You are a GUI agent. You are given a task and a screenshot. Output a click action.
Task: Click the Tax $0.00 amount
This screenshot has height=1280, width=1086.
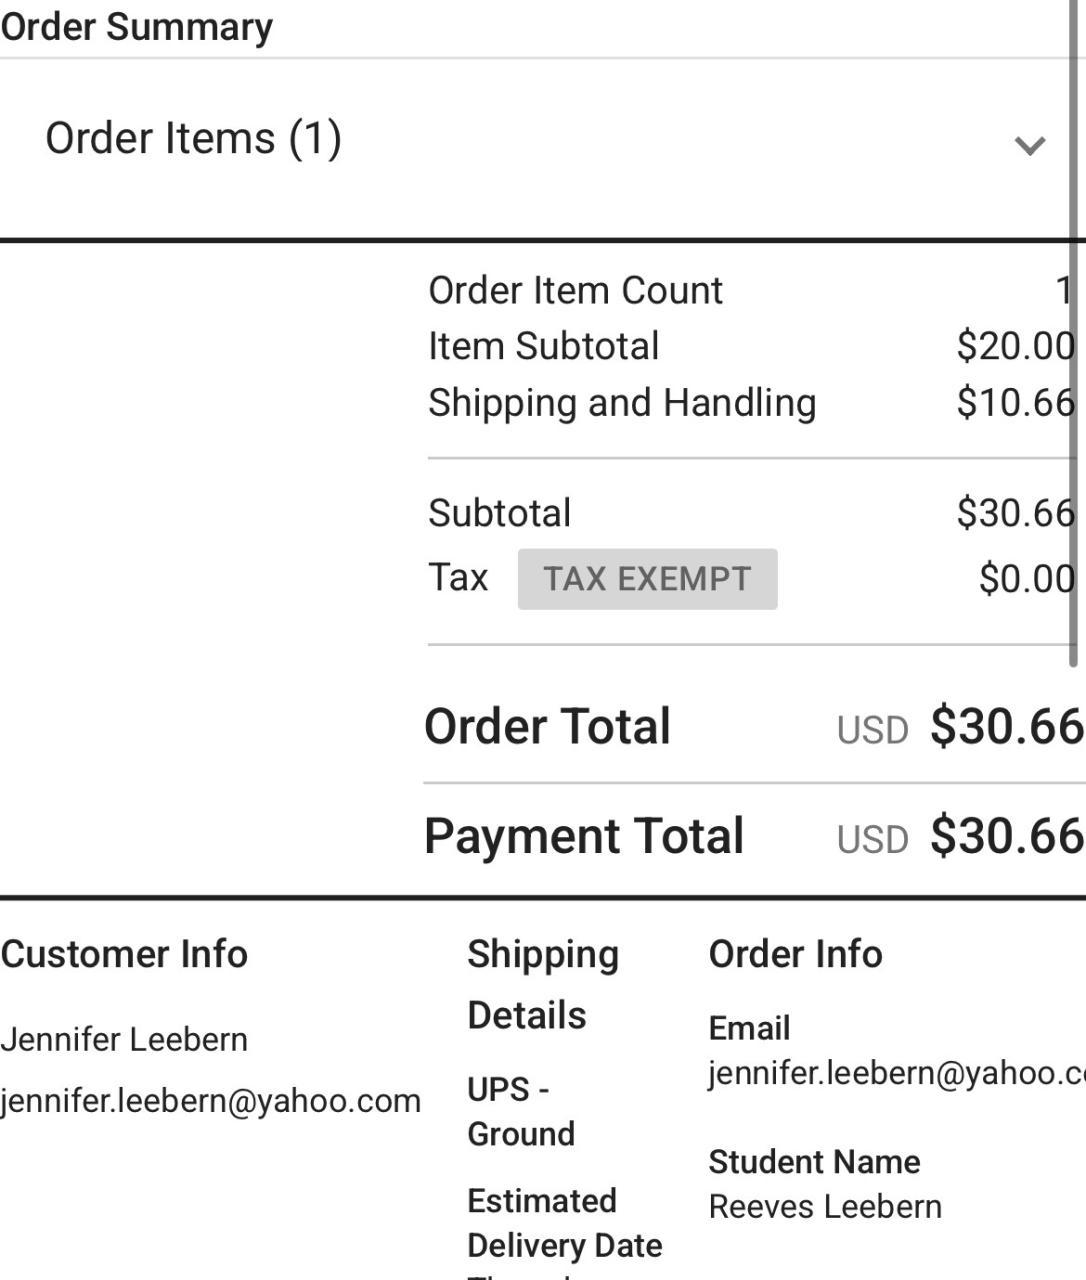(x=1026, y=579)
